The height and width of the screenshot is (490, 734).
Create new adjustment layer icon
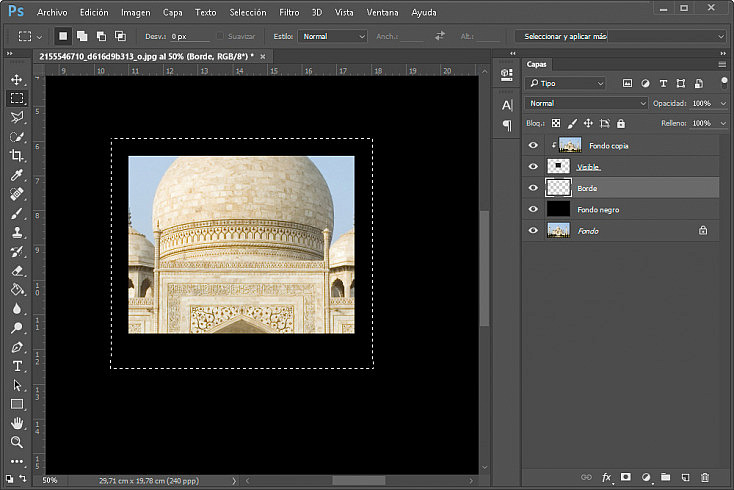(x=646, y=477)
